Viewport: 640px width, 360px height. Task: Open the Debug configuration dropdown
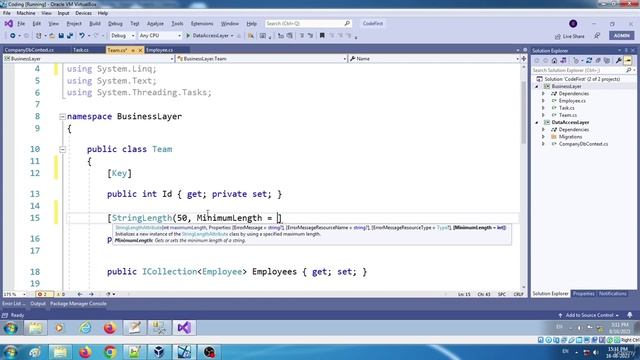tap(122, 36)
